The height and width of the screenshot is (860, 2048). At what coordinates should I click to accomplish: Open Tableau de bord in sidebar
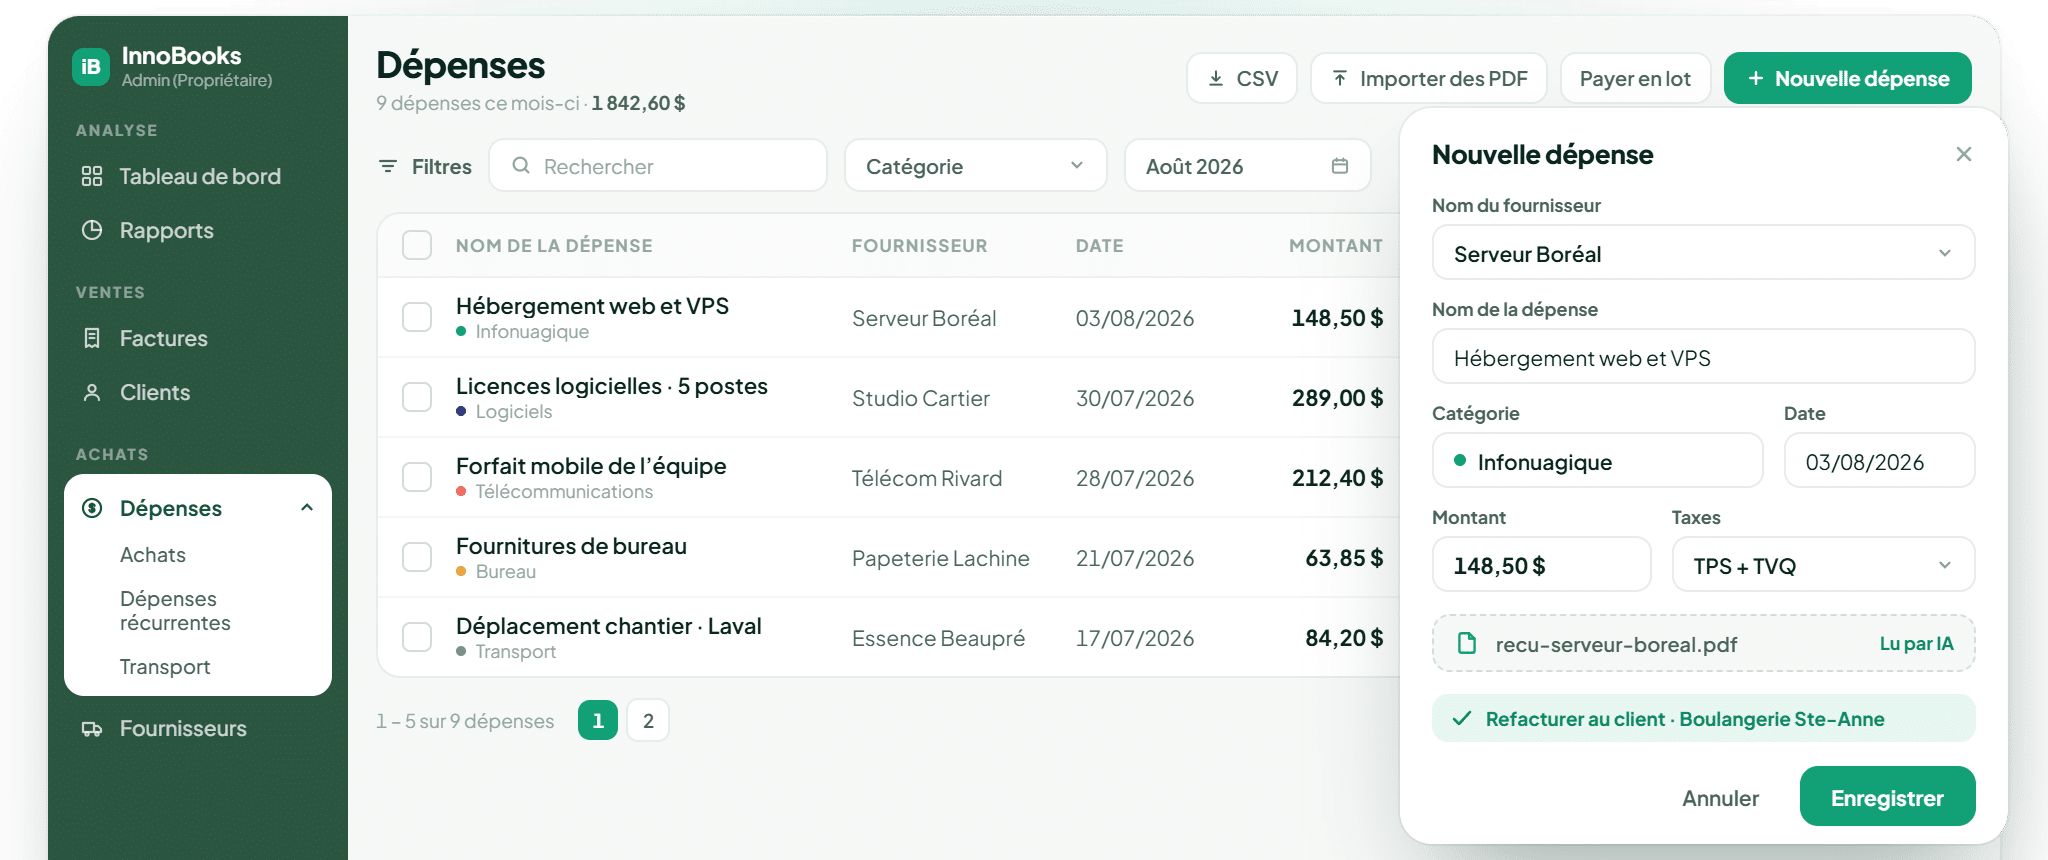point(198,176)
